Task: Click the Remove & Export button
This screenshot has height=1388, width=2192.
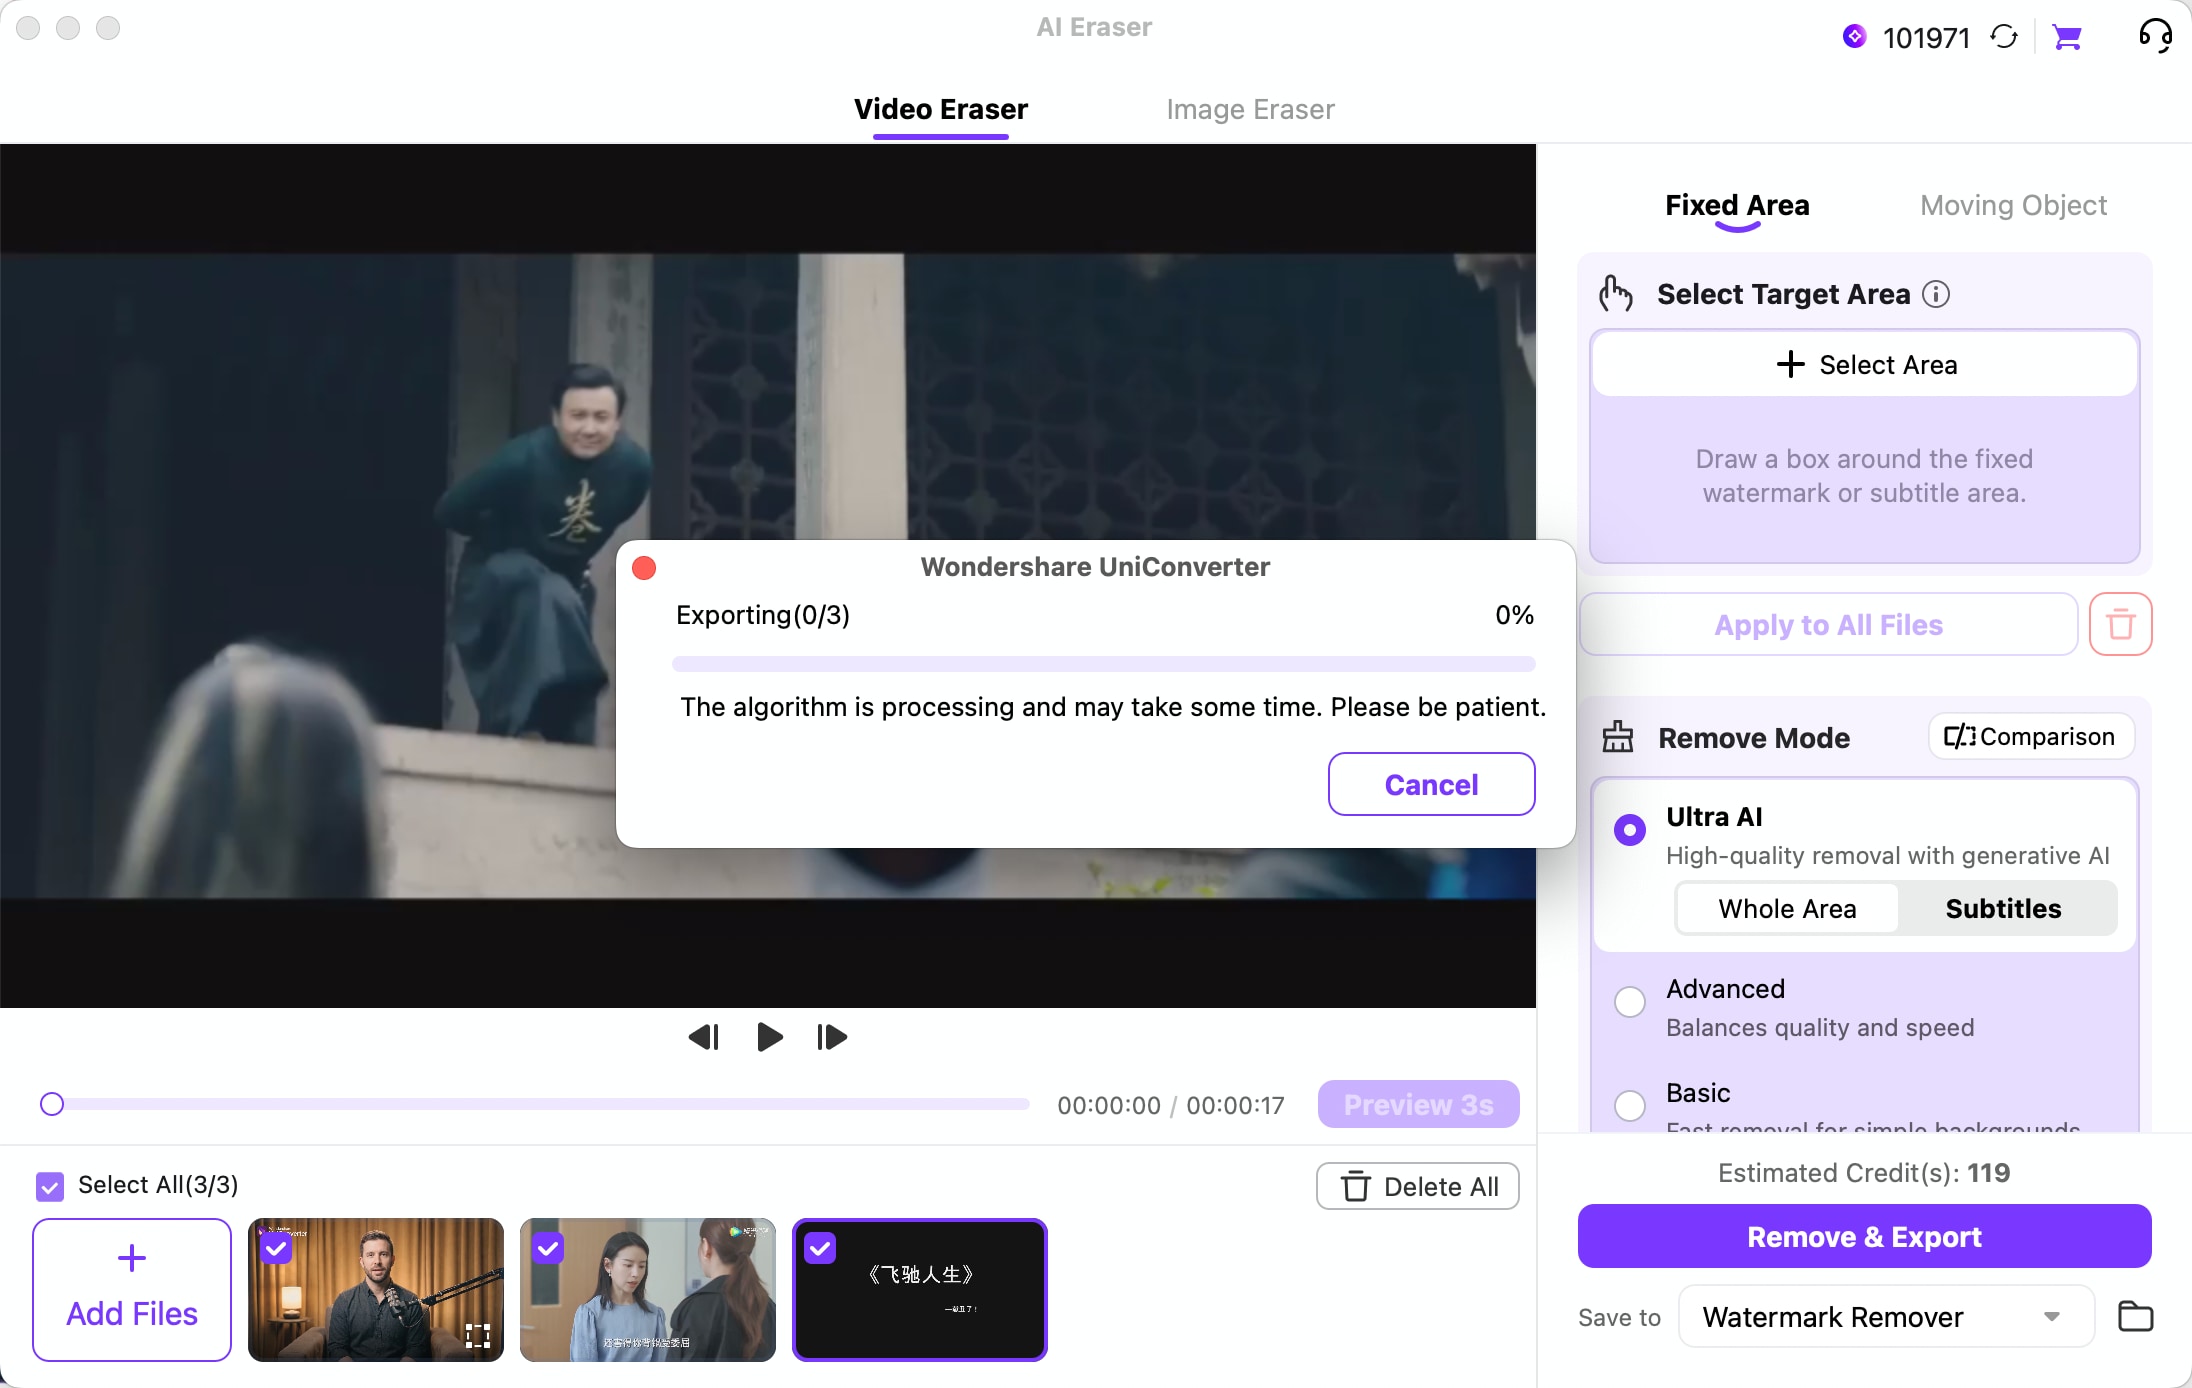Action: pos(1864,1236)
